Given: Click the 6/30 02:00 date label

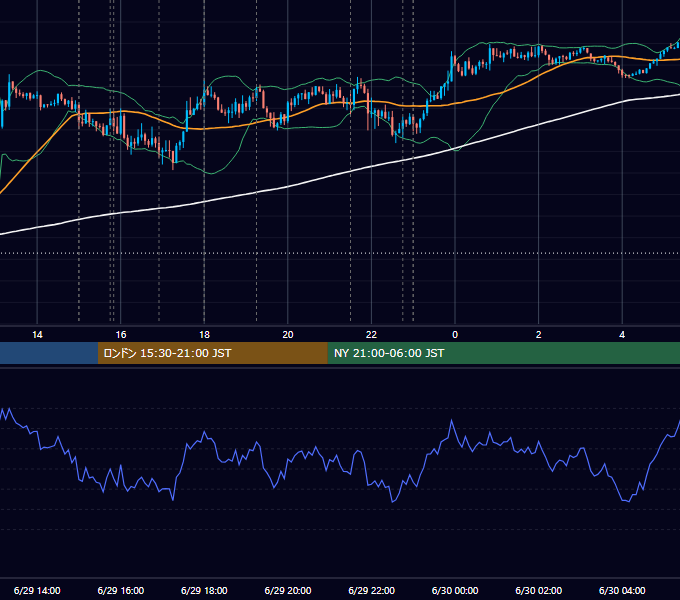Looking at the screenshot, I should tap(538, 590).
